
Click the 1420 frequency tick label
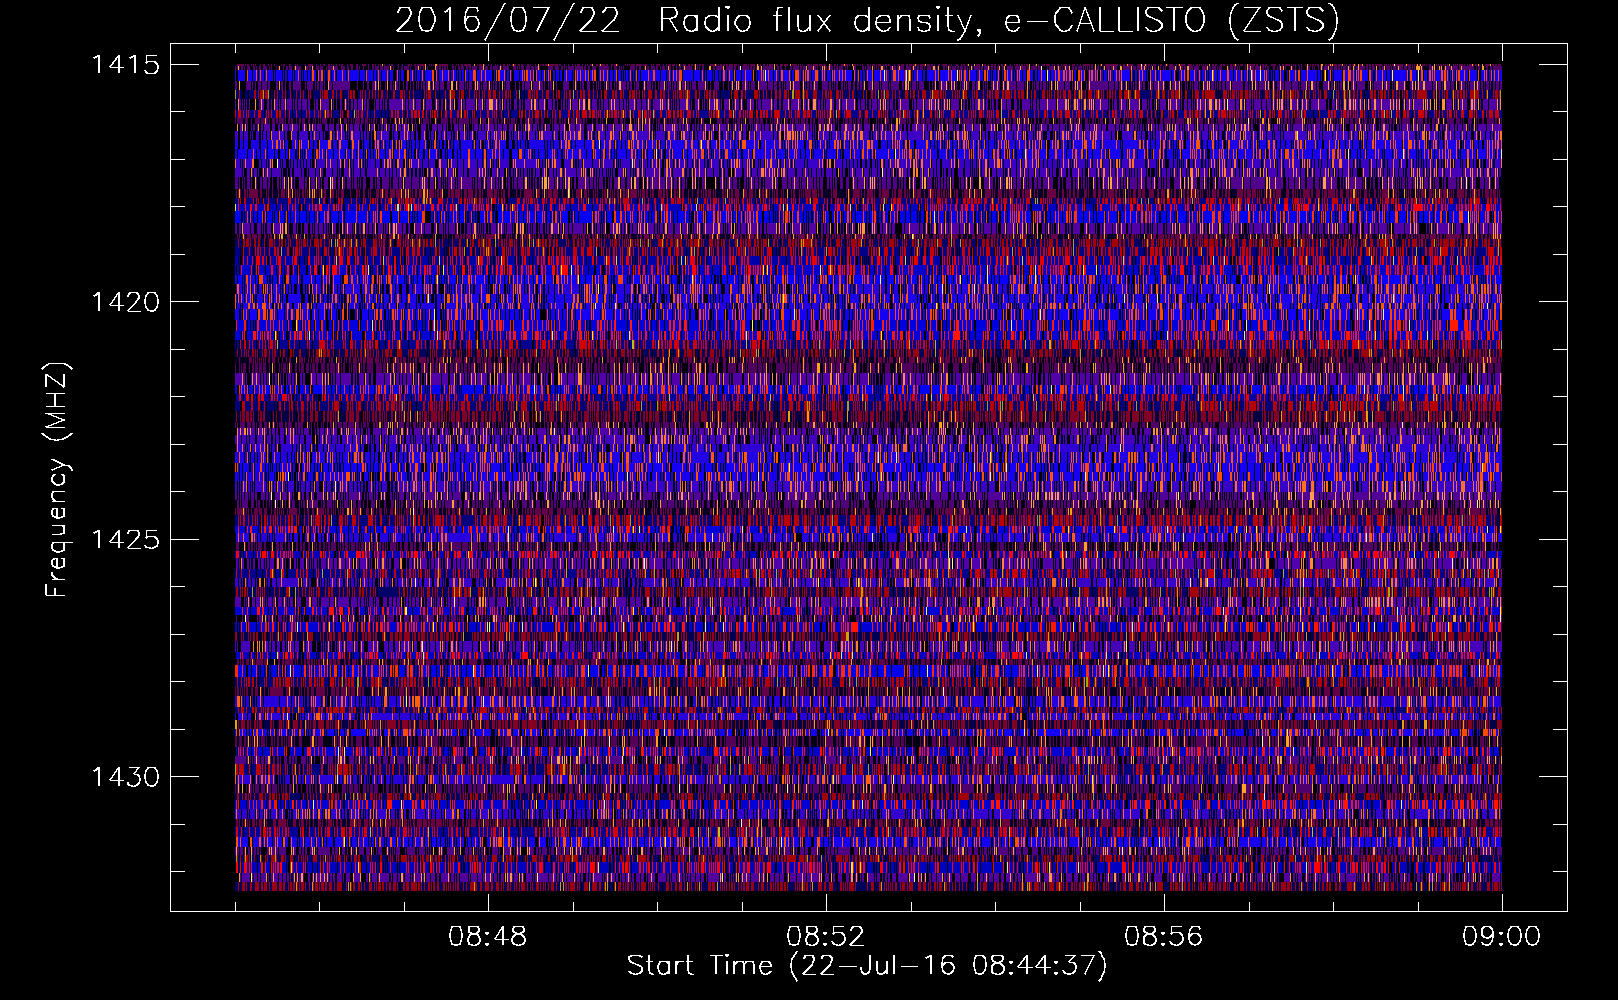coord(126,302)
